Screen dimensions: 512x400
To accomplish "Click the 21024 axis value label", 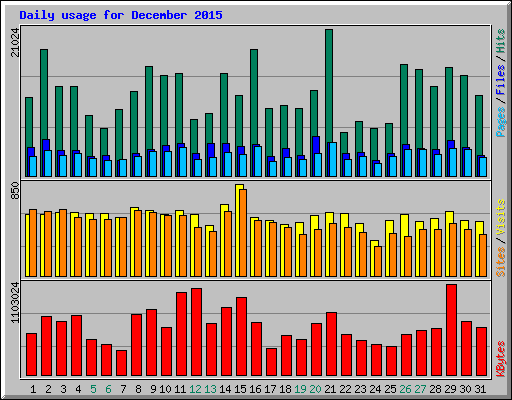I will click(15, 42).
